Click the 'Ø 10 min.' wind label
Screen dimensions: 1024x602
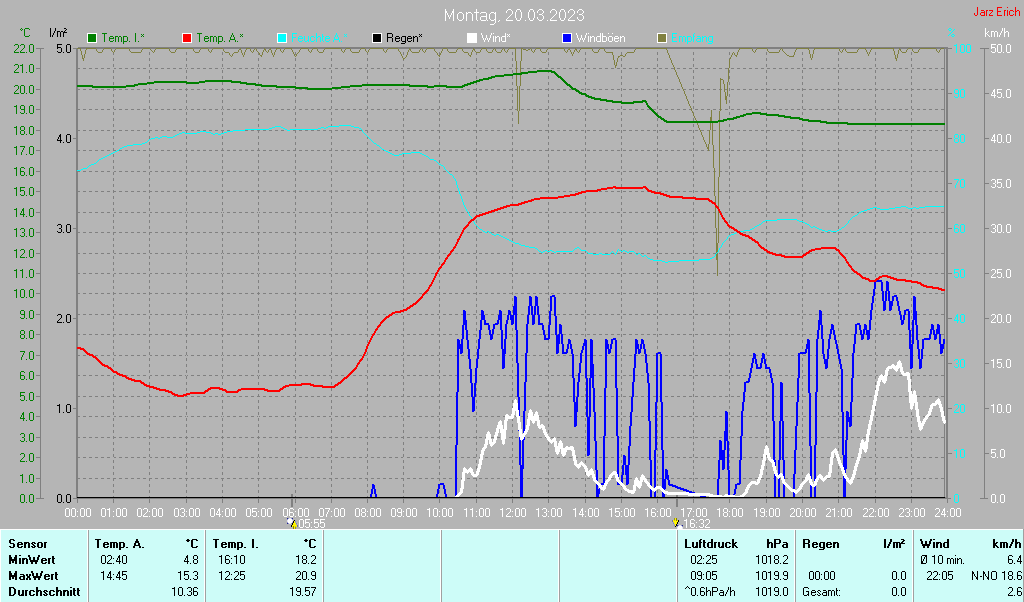pos(942,560)
